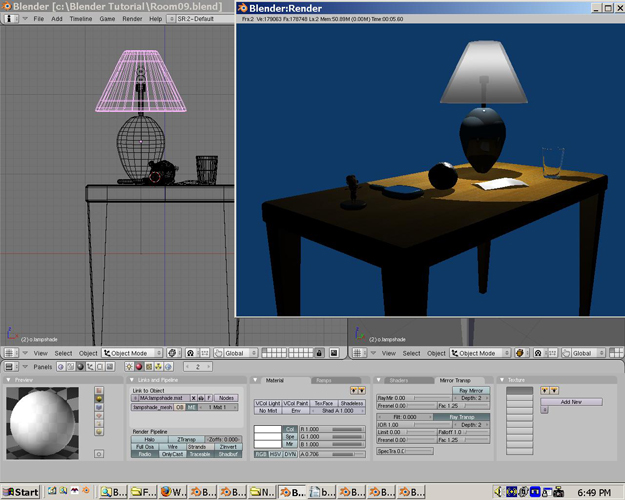Open the SR:2-Default screen selector
The image size is (625, 500).
202,19
